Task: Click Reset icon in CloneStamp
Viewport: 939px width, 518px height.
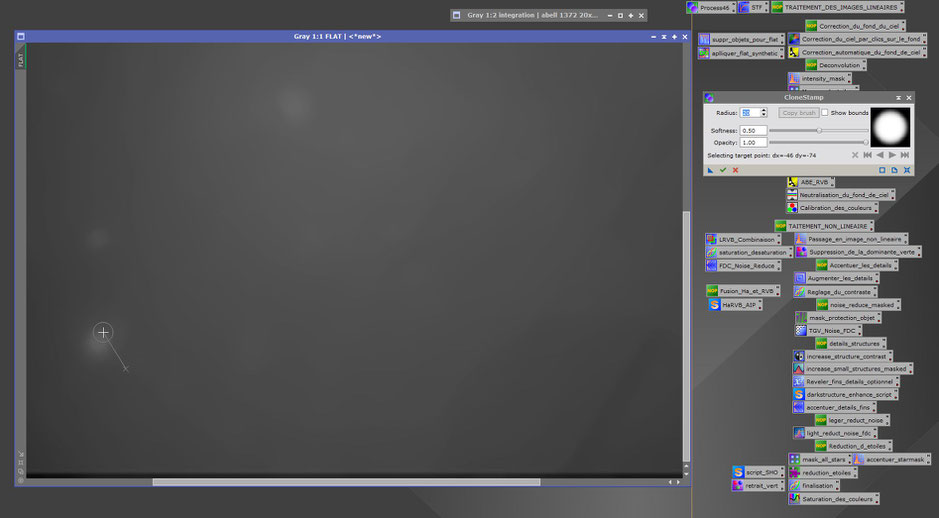Action: point(907,170)
